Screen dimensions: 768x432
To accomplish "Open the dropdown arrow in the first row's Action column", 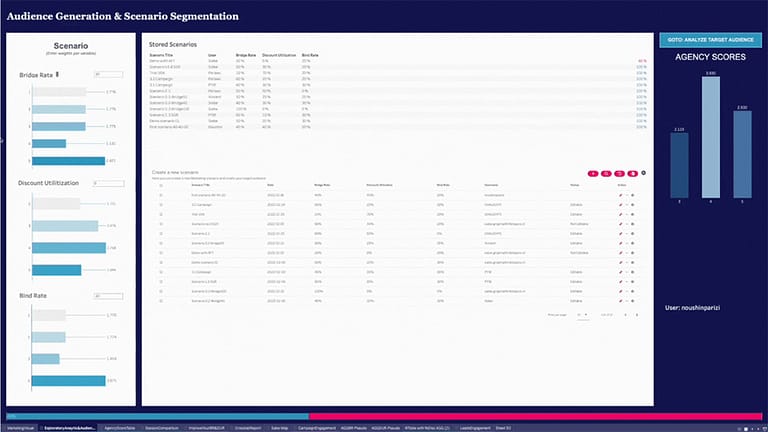I will [x=627, y=195].
